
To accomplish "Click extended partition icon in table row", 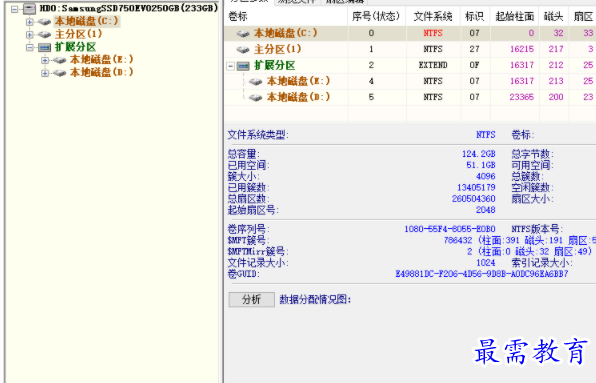I will coord(243,66).
